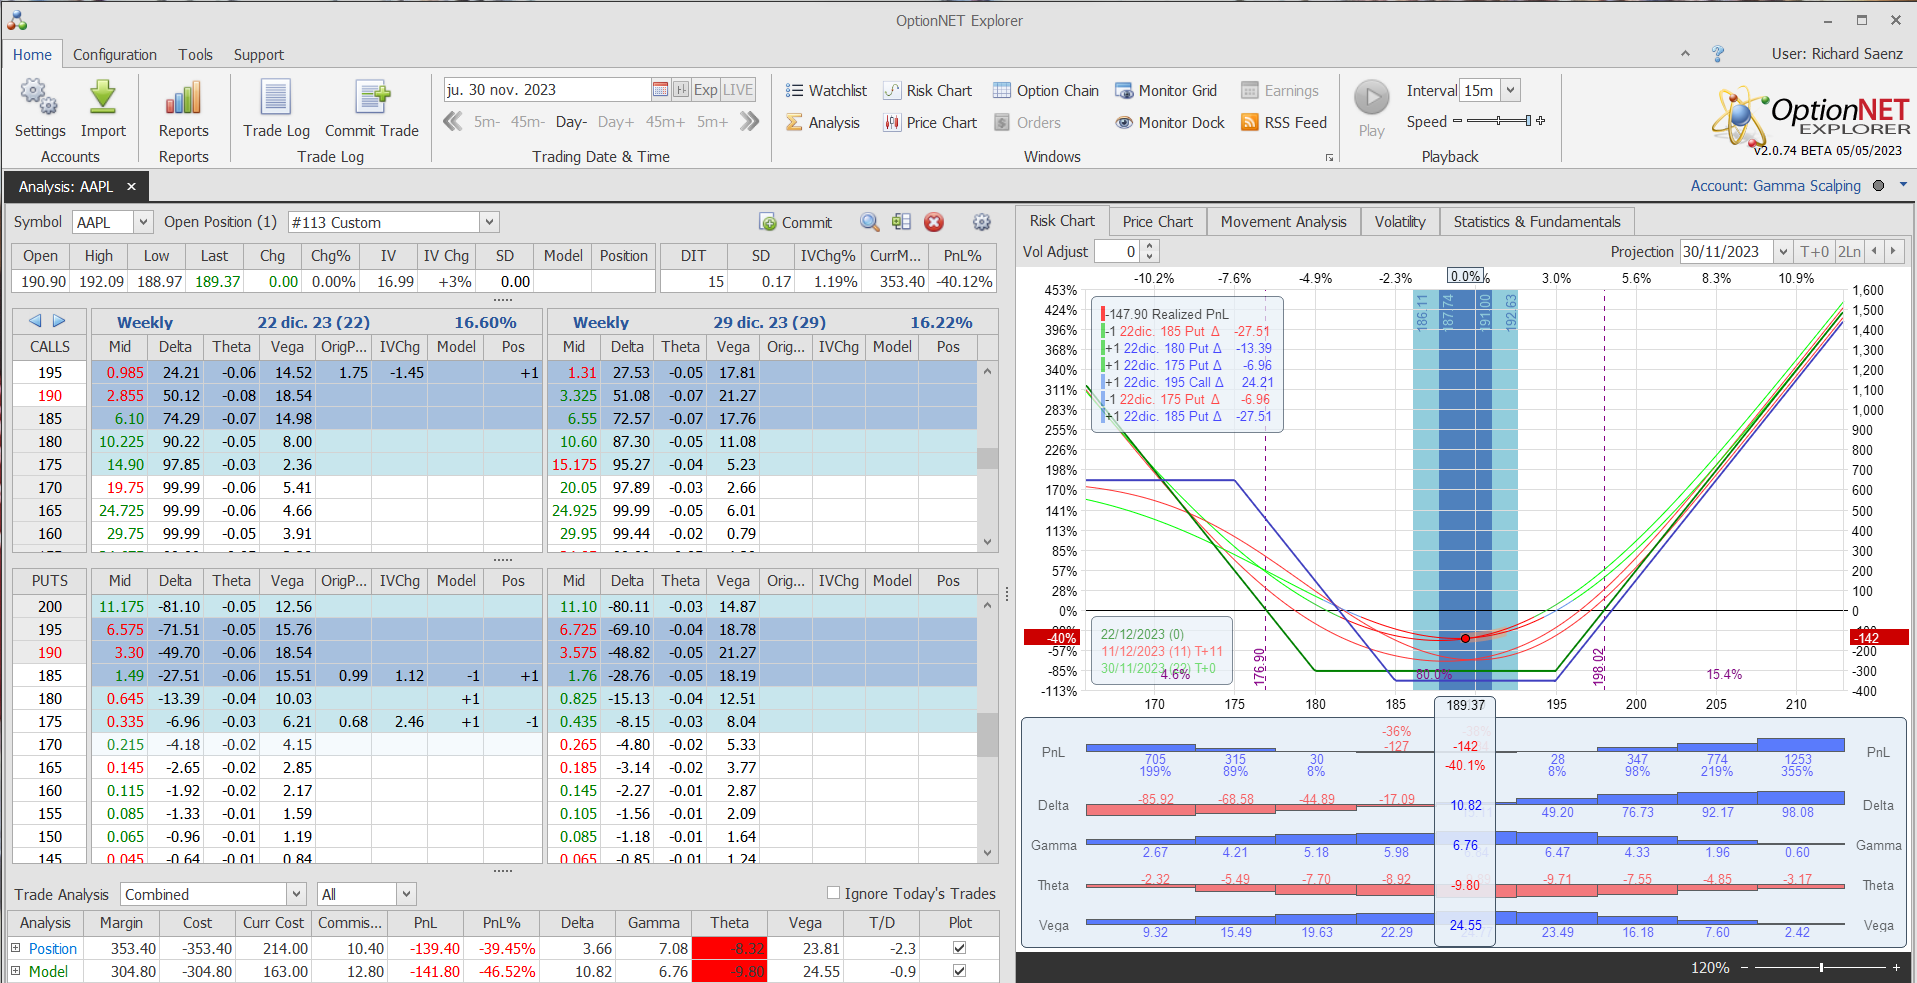1917x983 pixels.
Task: Open the Price Chart window from ribbon
Action: coord(930,123)
